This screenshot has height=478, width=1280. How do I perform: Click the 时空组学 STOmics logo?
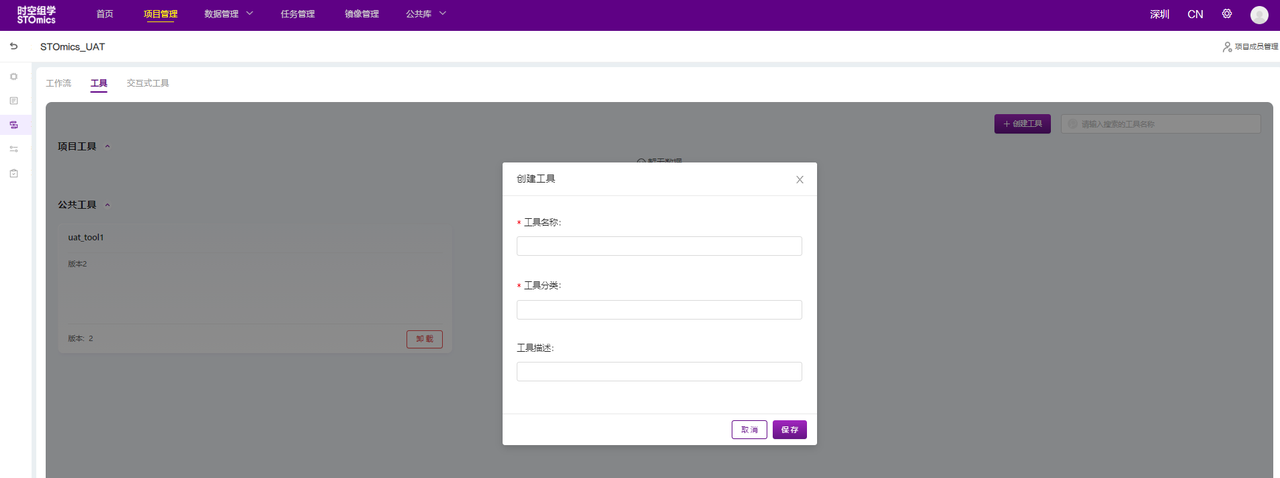point(37,15)
